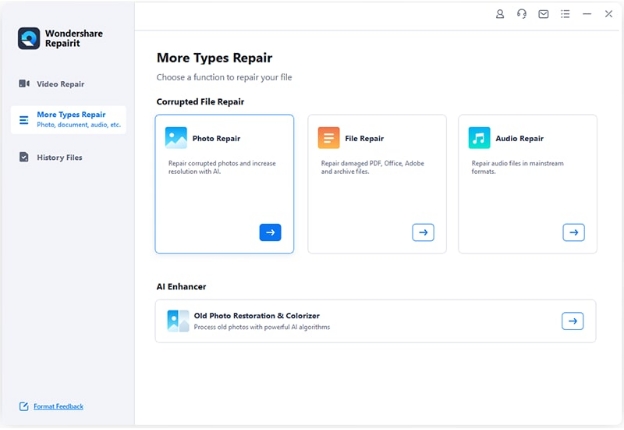This screenshot has width=624, height=430.
Task: Select the Old Photo Restoration & Colorizer title
Action: coord(255,315)
